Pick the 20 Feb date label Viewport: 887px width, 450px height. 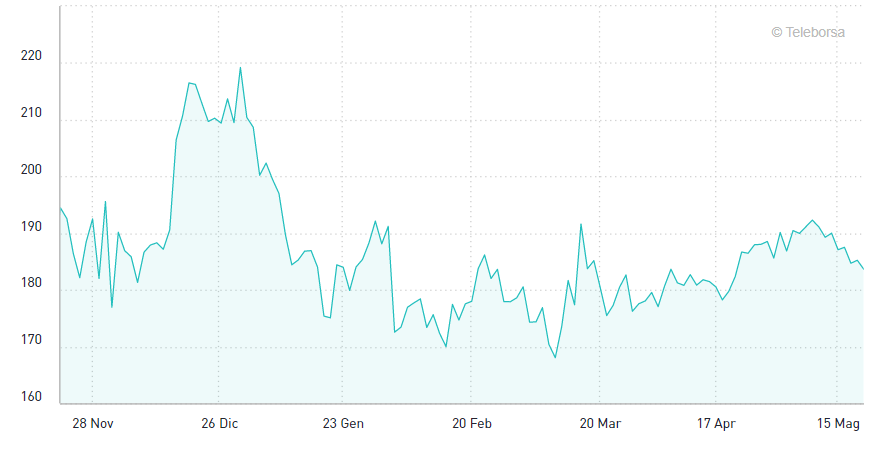(x=472, y=424)
